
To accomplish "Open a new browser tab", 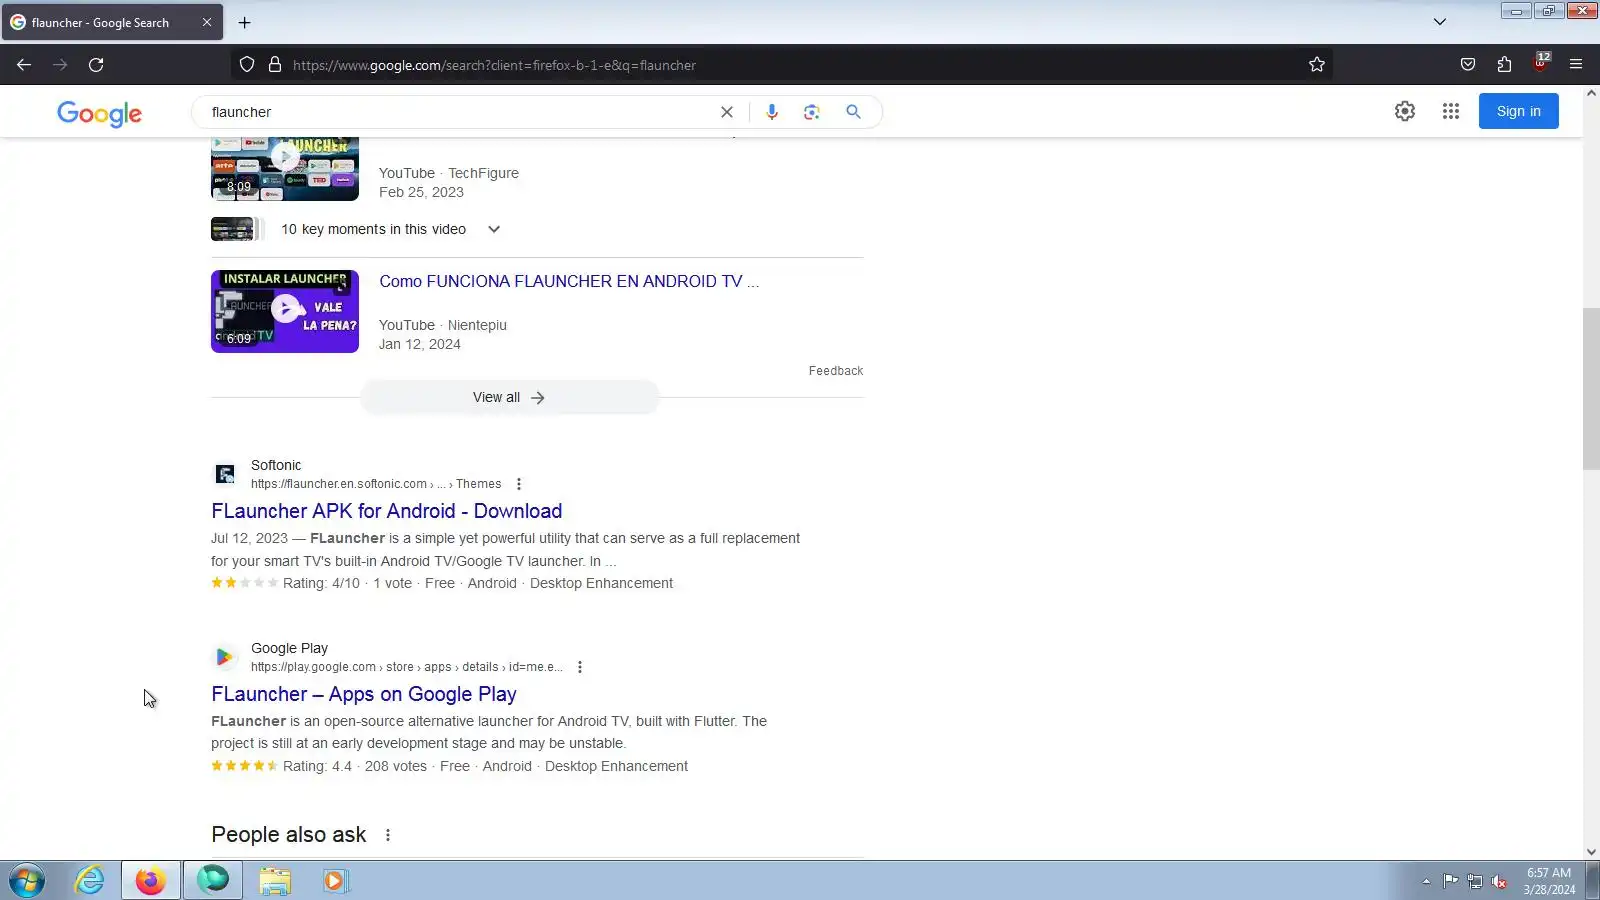I will [244, 22].
